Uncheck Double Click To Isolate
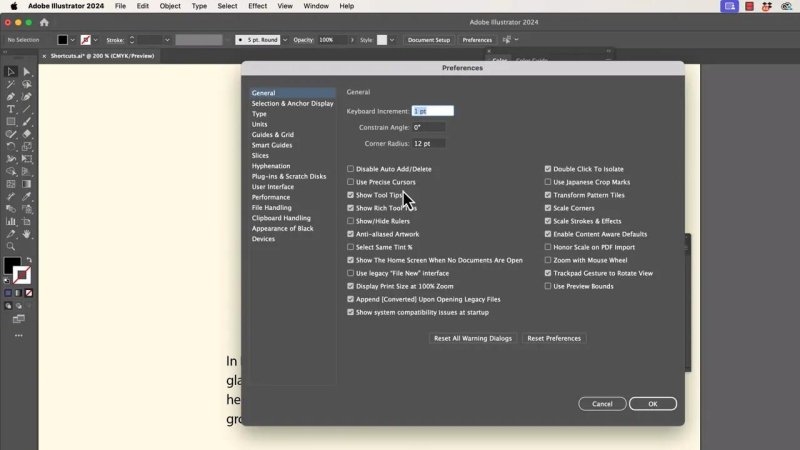 coord(548,169)
